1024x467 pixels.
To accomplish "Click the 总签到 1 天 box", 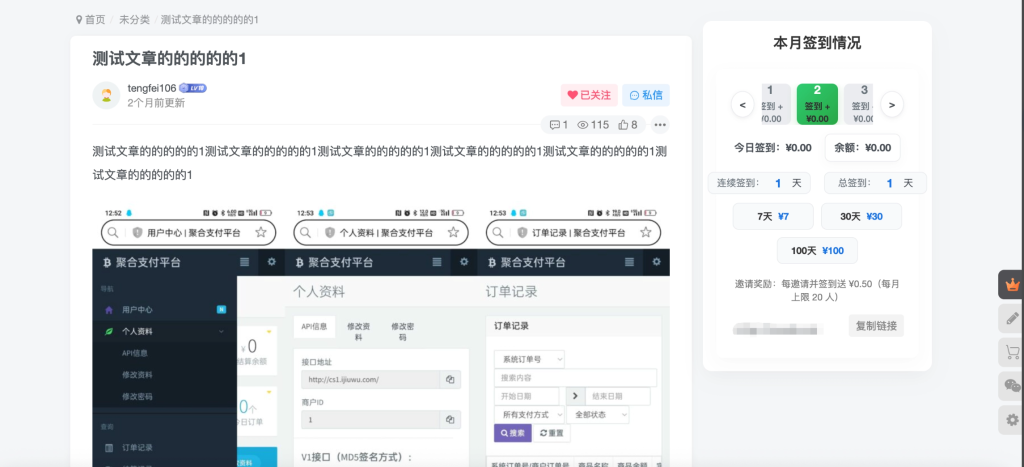I will click(x=875, y=183).
